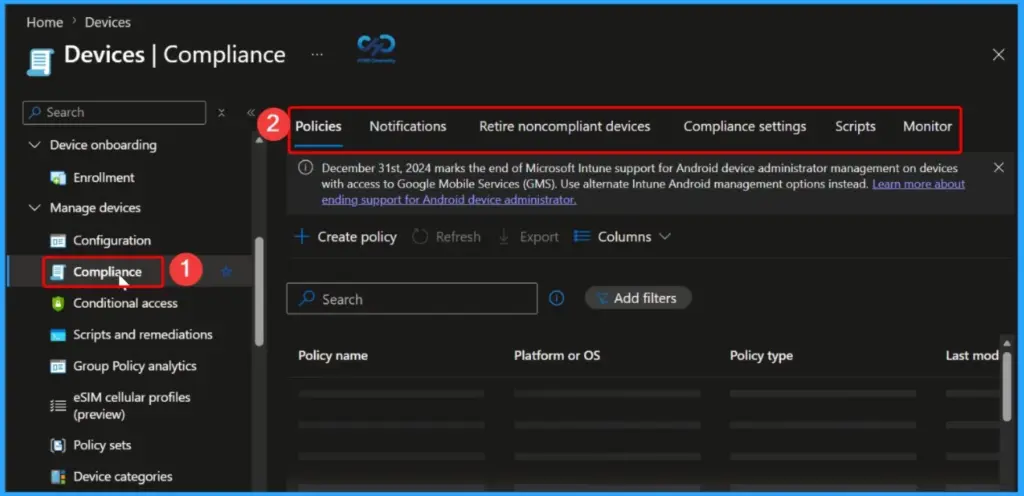Image resolution: width=1024 pixels, height=496 pixels.
Task: Open Policy sets in the sidebar
Action: (102, 445)
